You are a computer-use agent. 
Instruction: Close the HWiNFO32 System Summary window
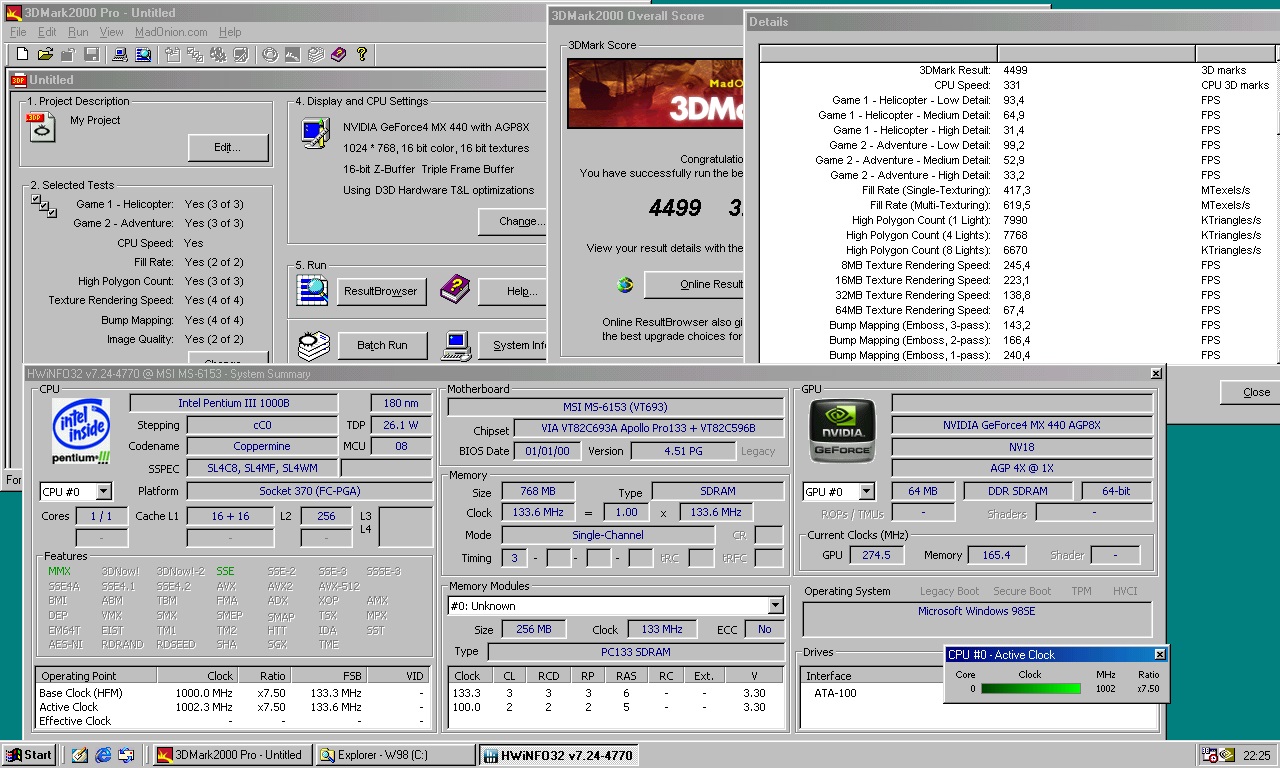[x=1156, y=373]
